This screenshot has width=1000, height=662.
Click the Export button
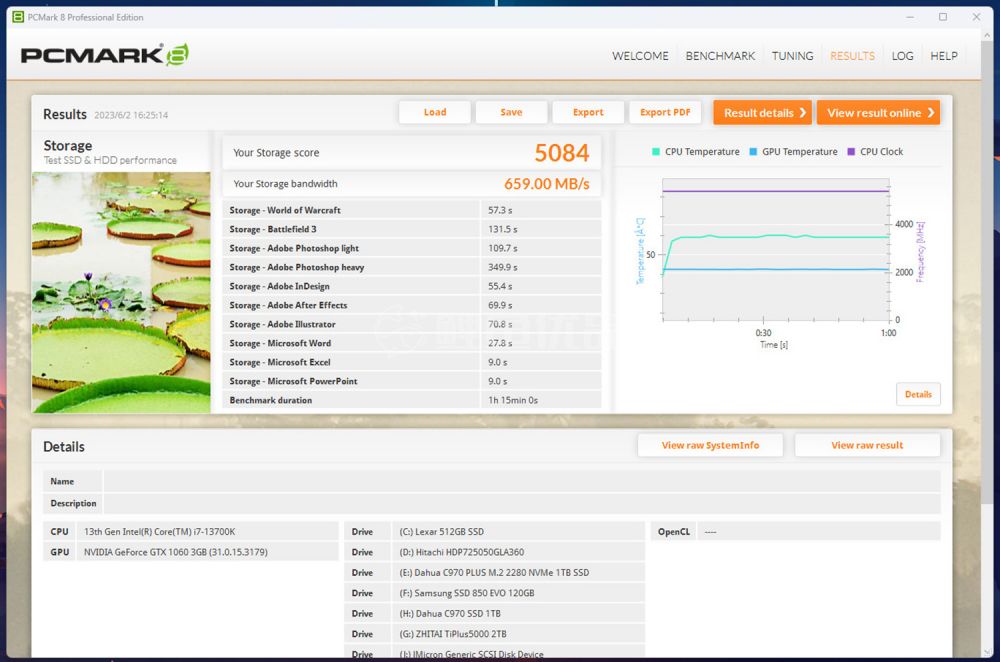pyautogui.click(x=588, y=112)
